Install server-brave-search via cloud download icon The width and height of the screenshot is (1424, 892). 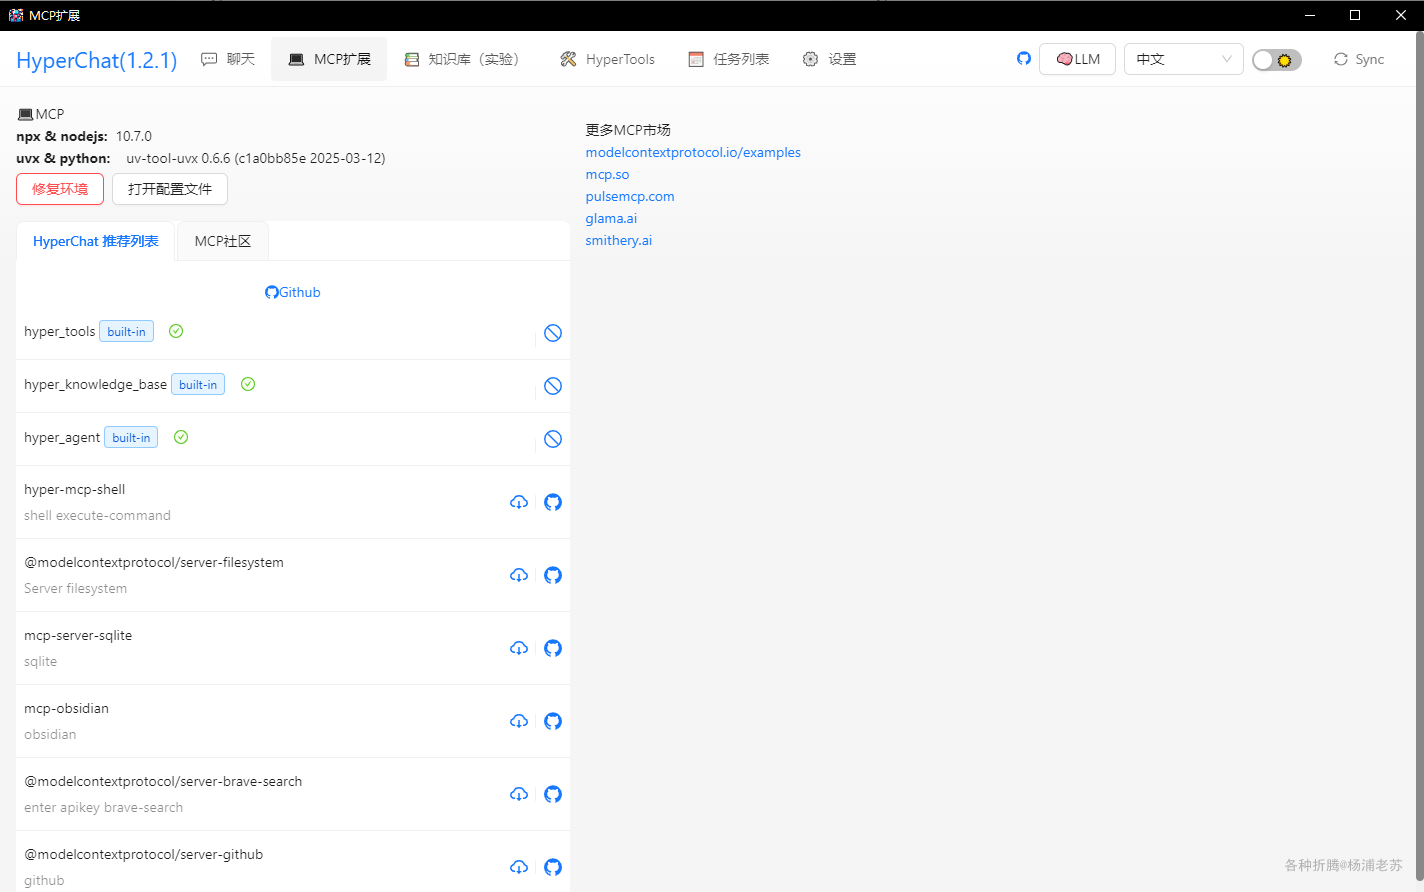pos(519,794)
